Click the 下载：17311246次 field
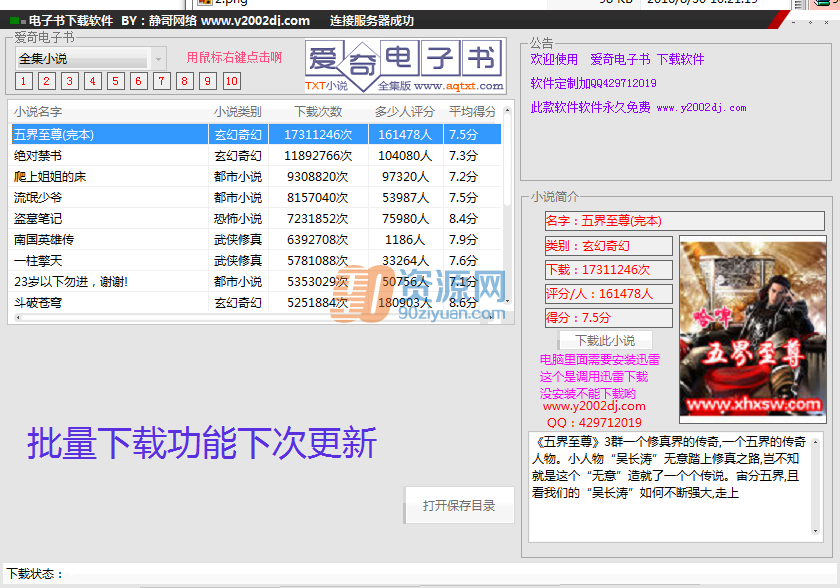This screenshot has height=588, width=840. tap(609, 269)
